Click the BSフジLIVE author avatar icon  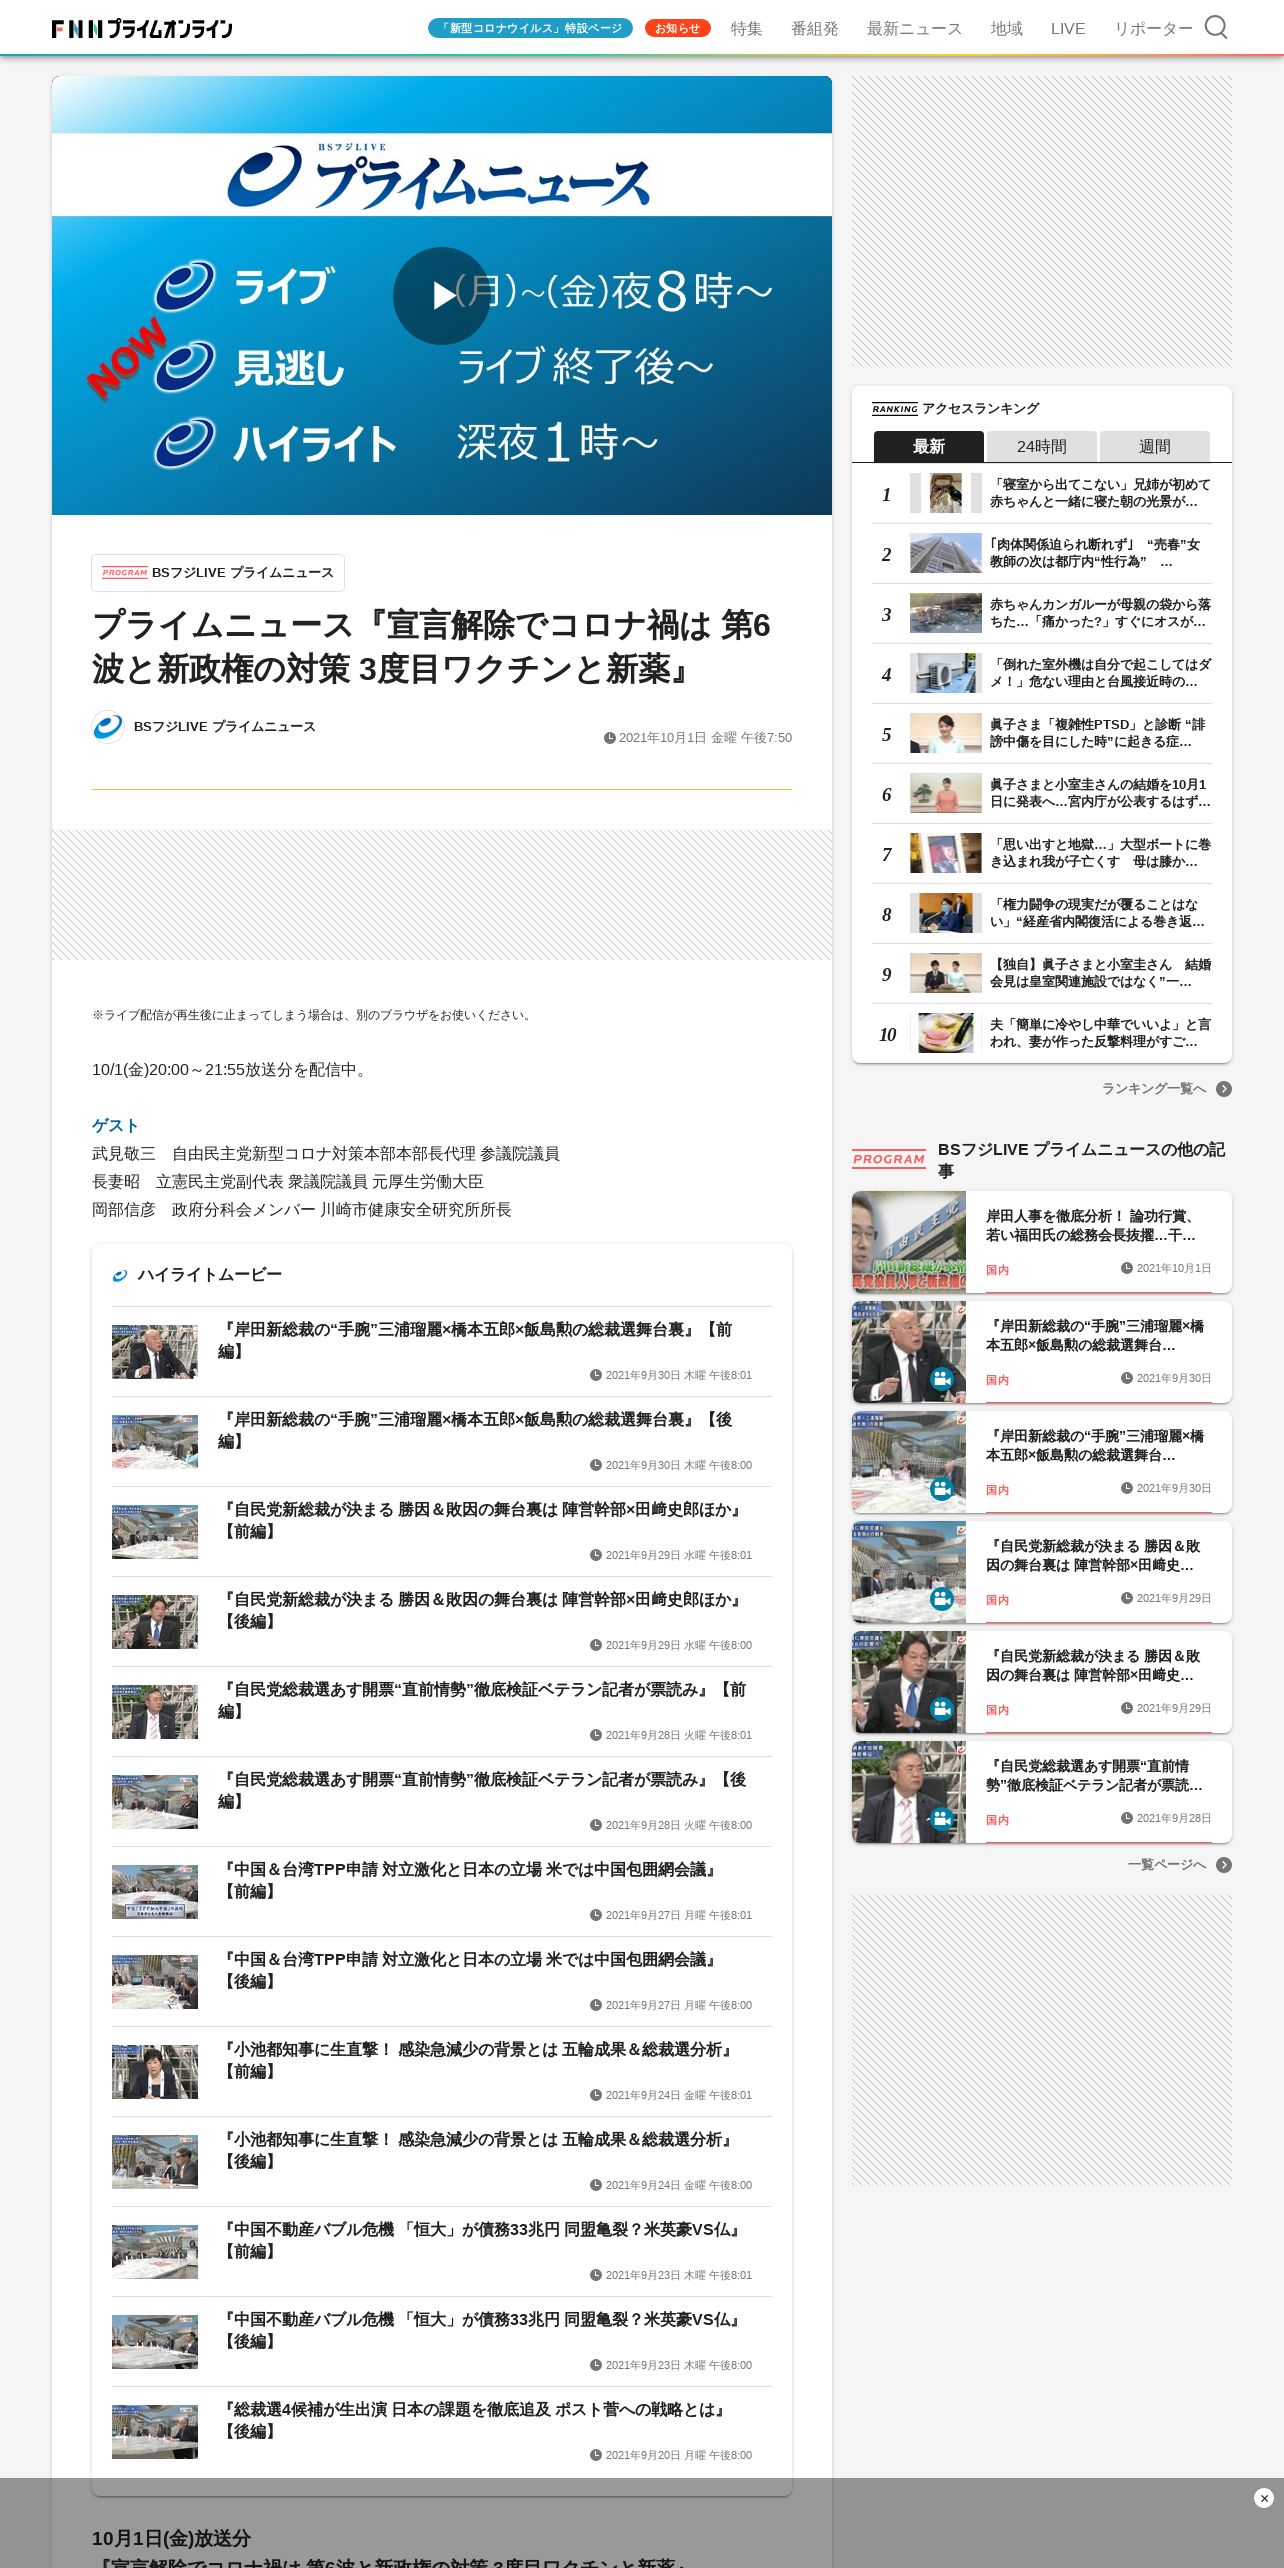coord(108,727)
